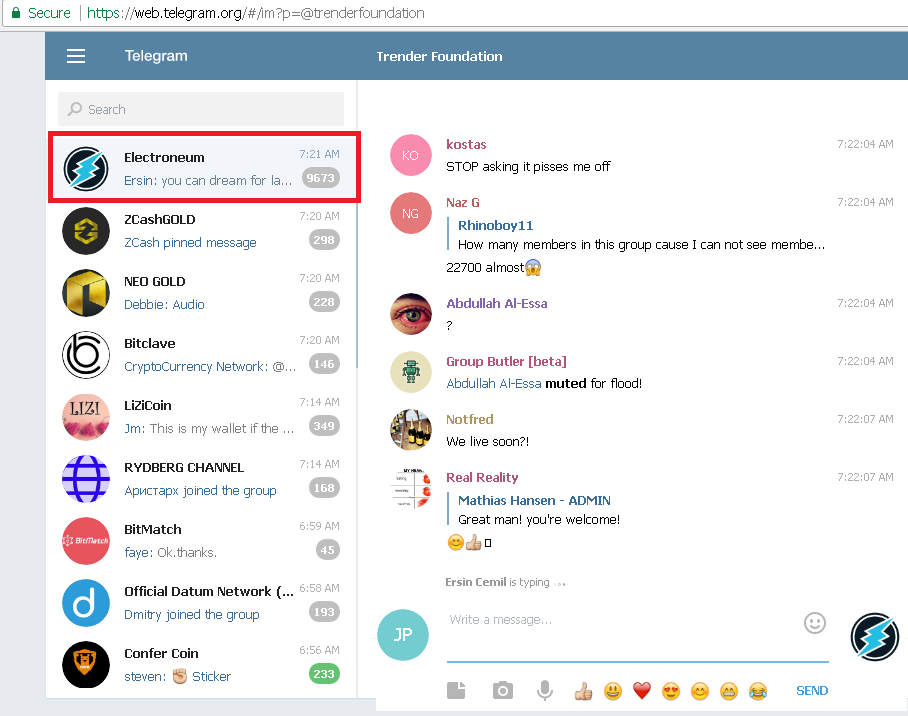908x716 pixels.
Task: Open Naz G sender name
Action: pos(463,202)
